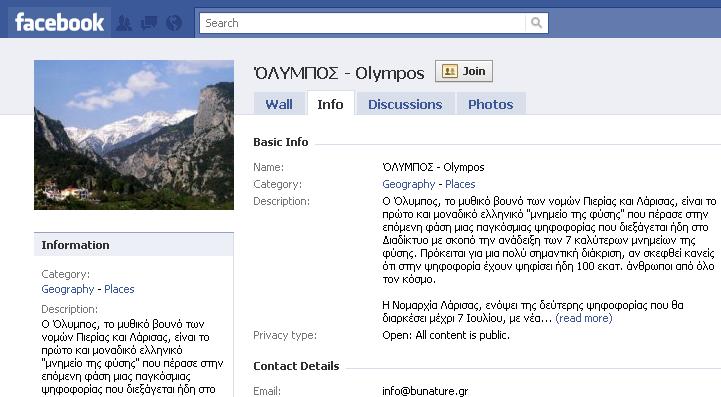721x397 pixels.
Task: Click the 'Open: All content is public.' text
Action: point(446,335)
